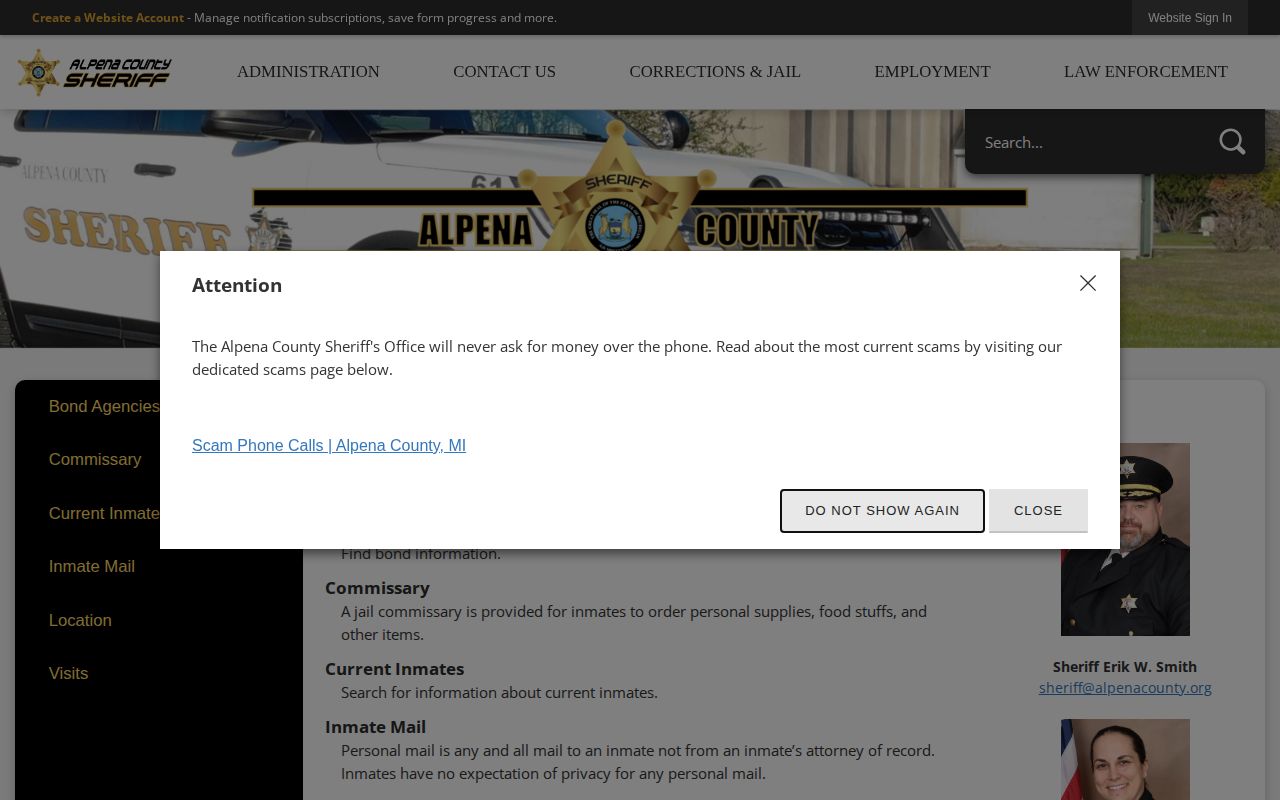Click the 'Search for information about current inmates.' text
1280x800 pixels.
click(499, 692)
